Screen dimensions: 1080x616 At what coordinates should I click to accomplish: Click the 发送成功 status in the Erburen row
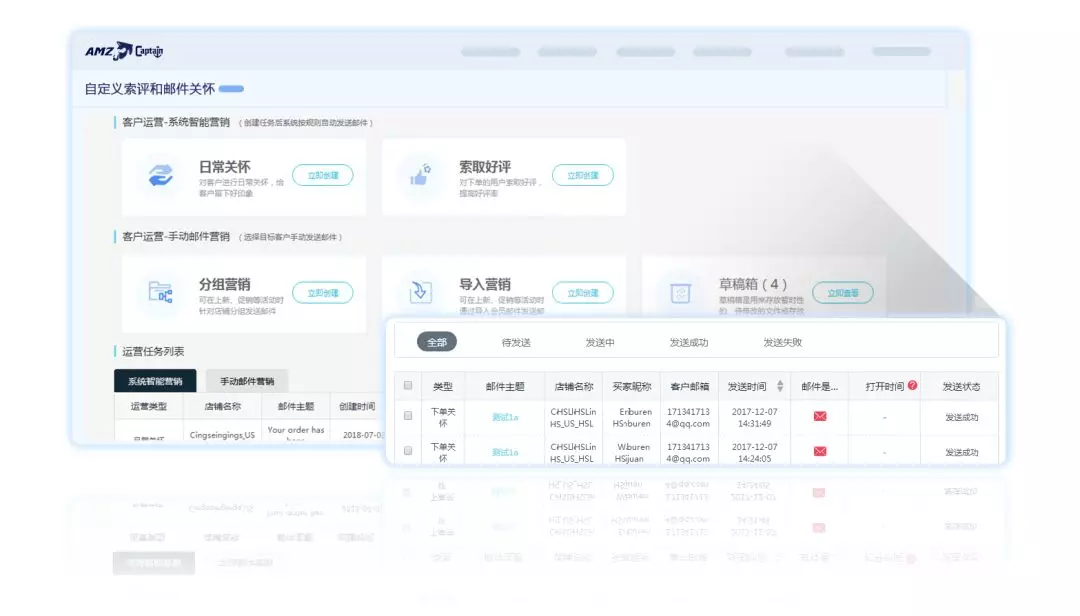[x=962, y=417]
